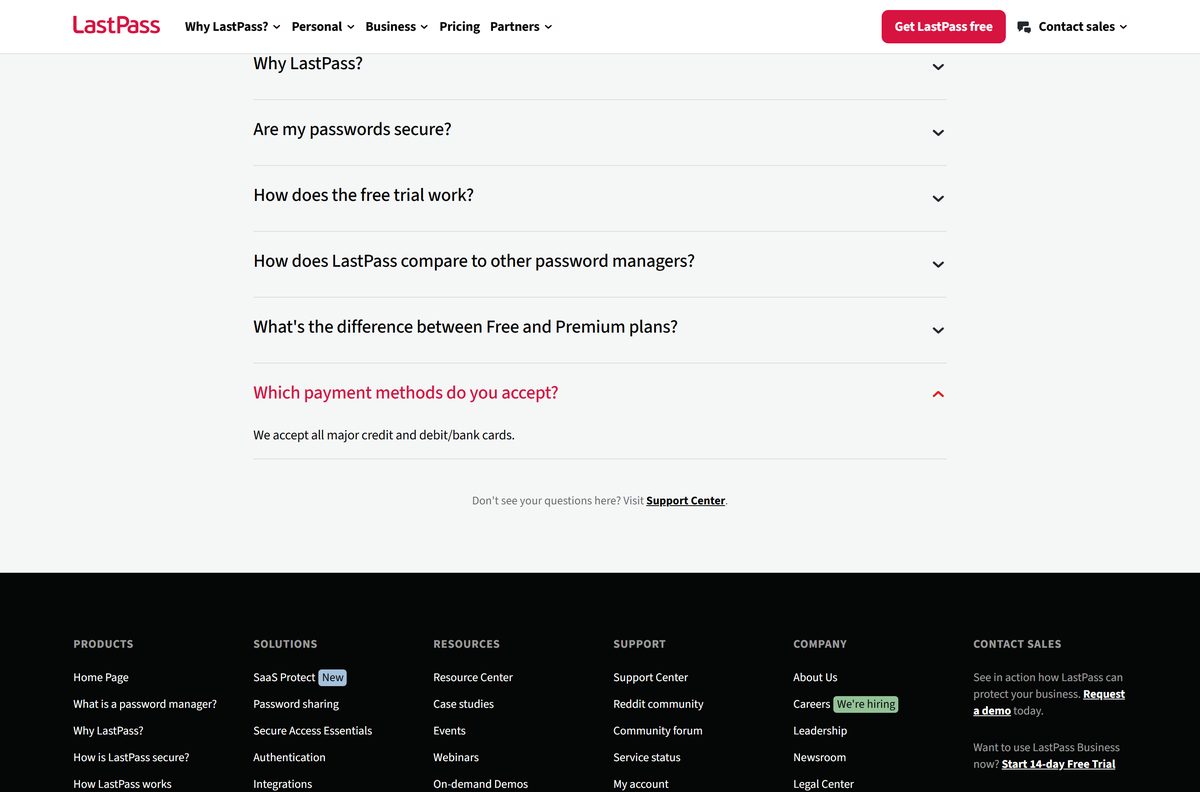
Task: Open the Resource Center footer link
Action: coord(473,677)
